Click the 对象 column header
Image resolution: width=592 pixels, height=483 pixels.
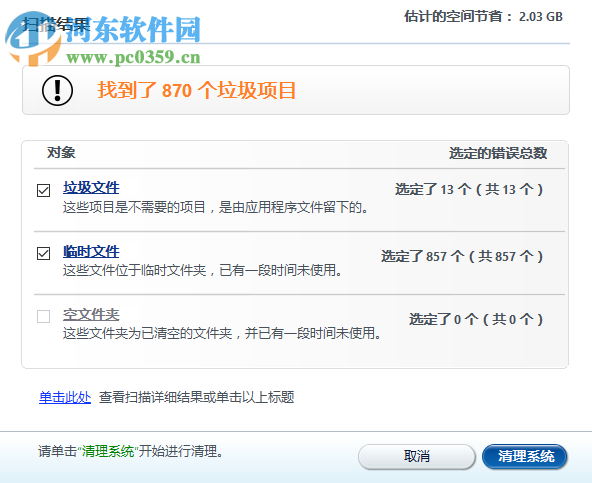tap(61, 153)
